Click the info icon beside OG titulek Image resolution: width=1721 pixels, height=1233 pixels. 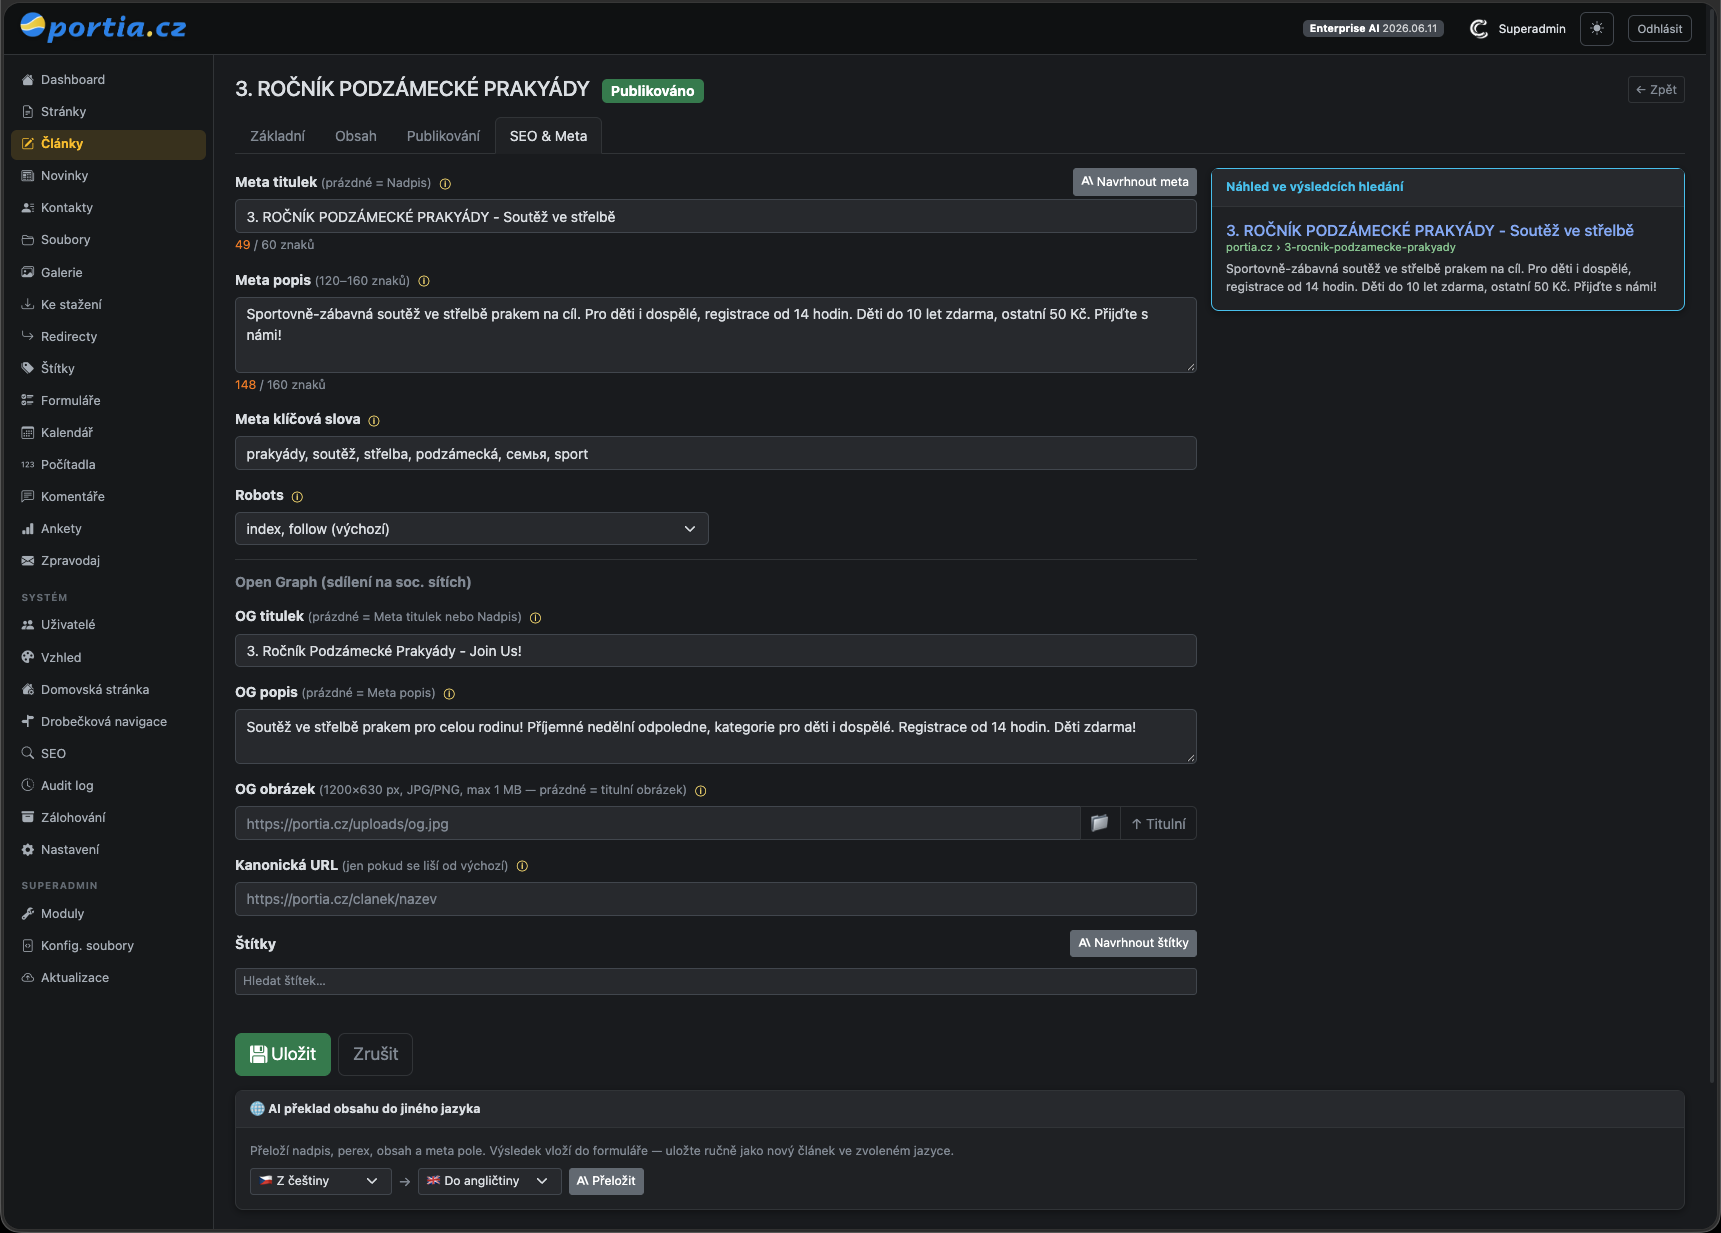(535, 618)
